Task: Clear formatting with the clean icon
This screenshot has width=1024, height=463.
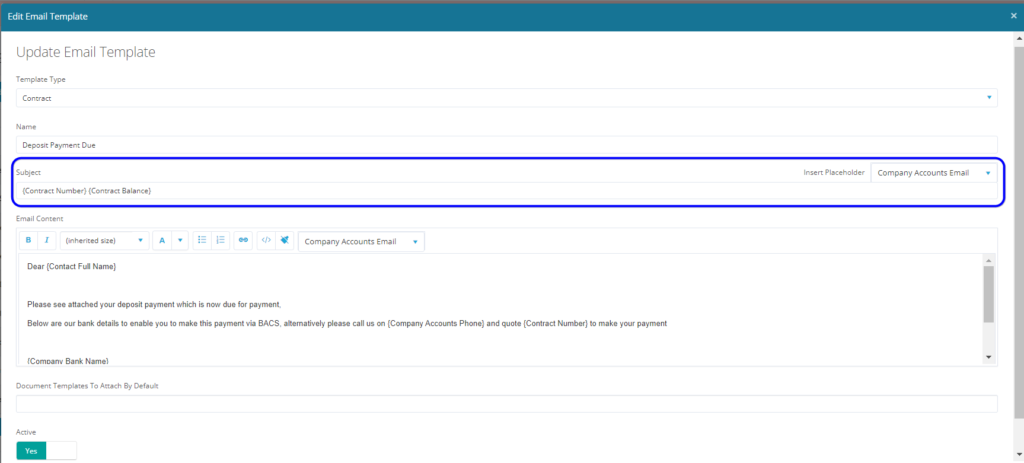Action: point(284,240)
